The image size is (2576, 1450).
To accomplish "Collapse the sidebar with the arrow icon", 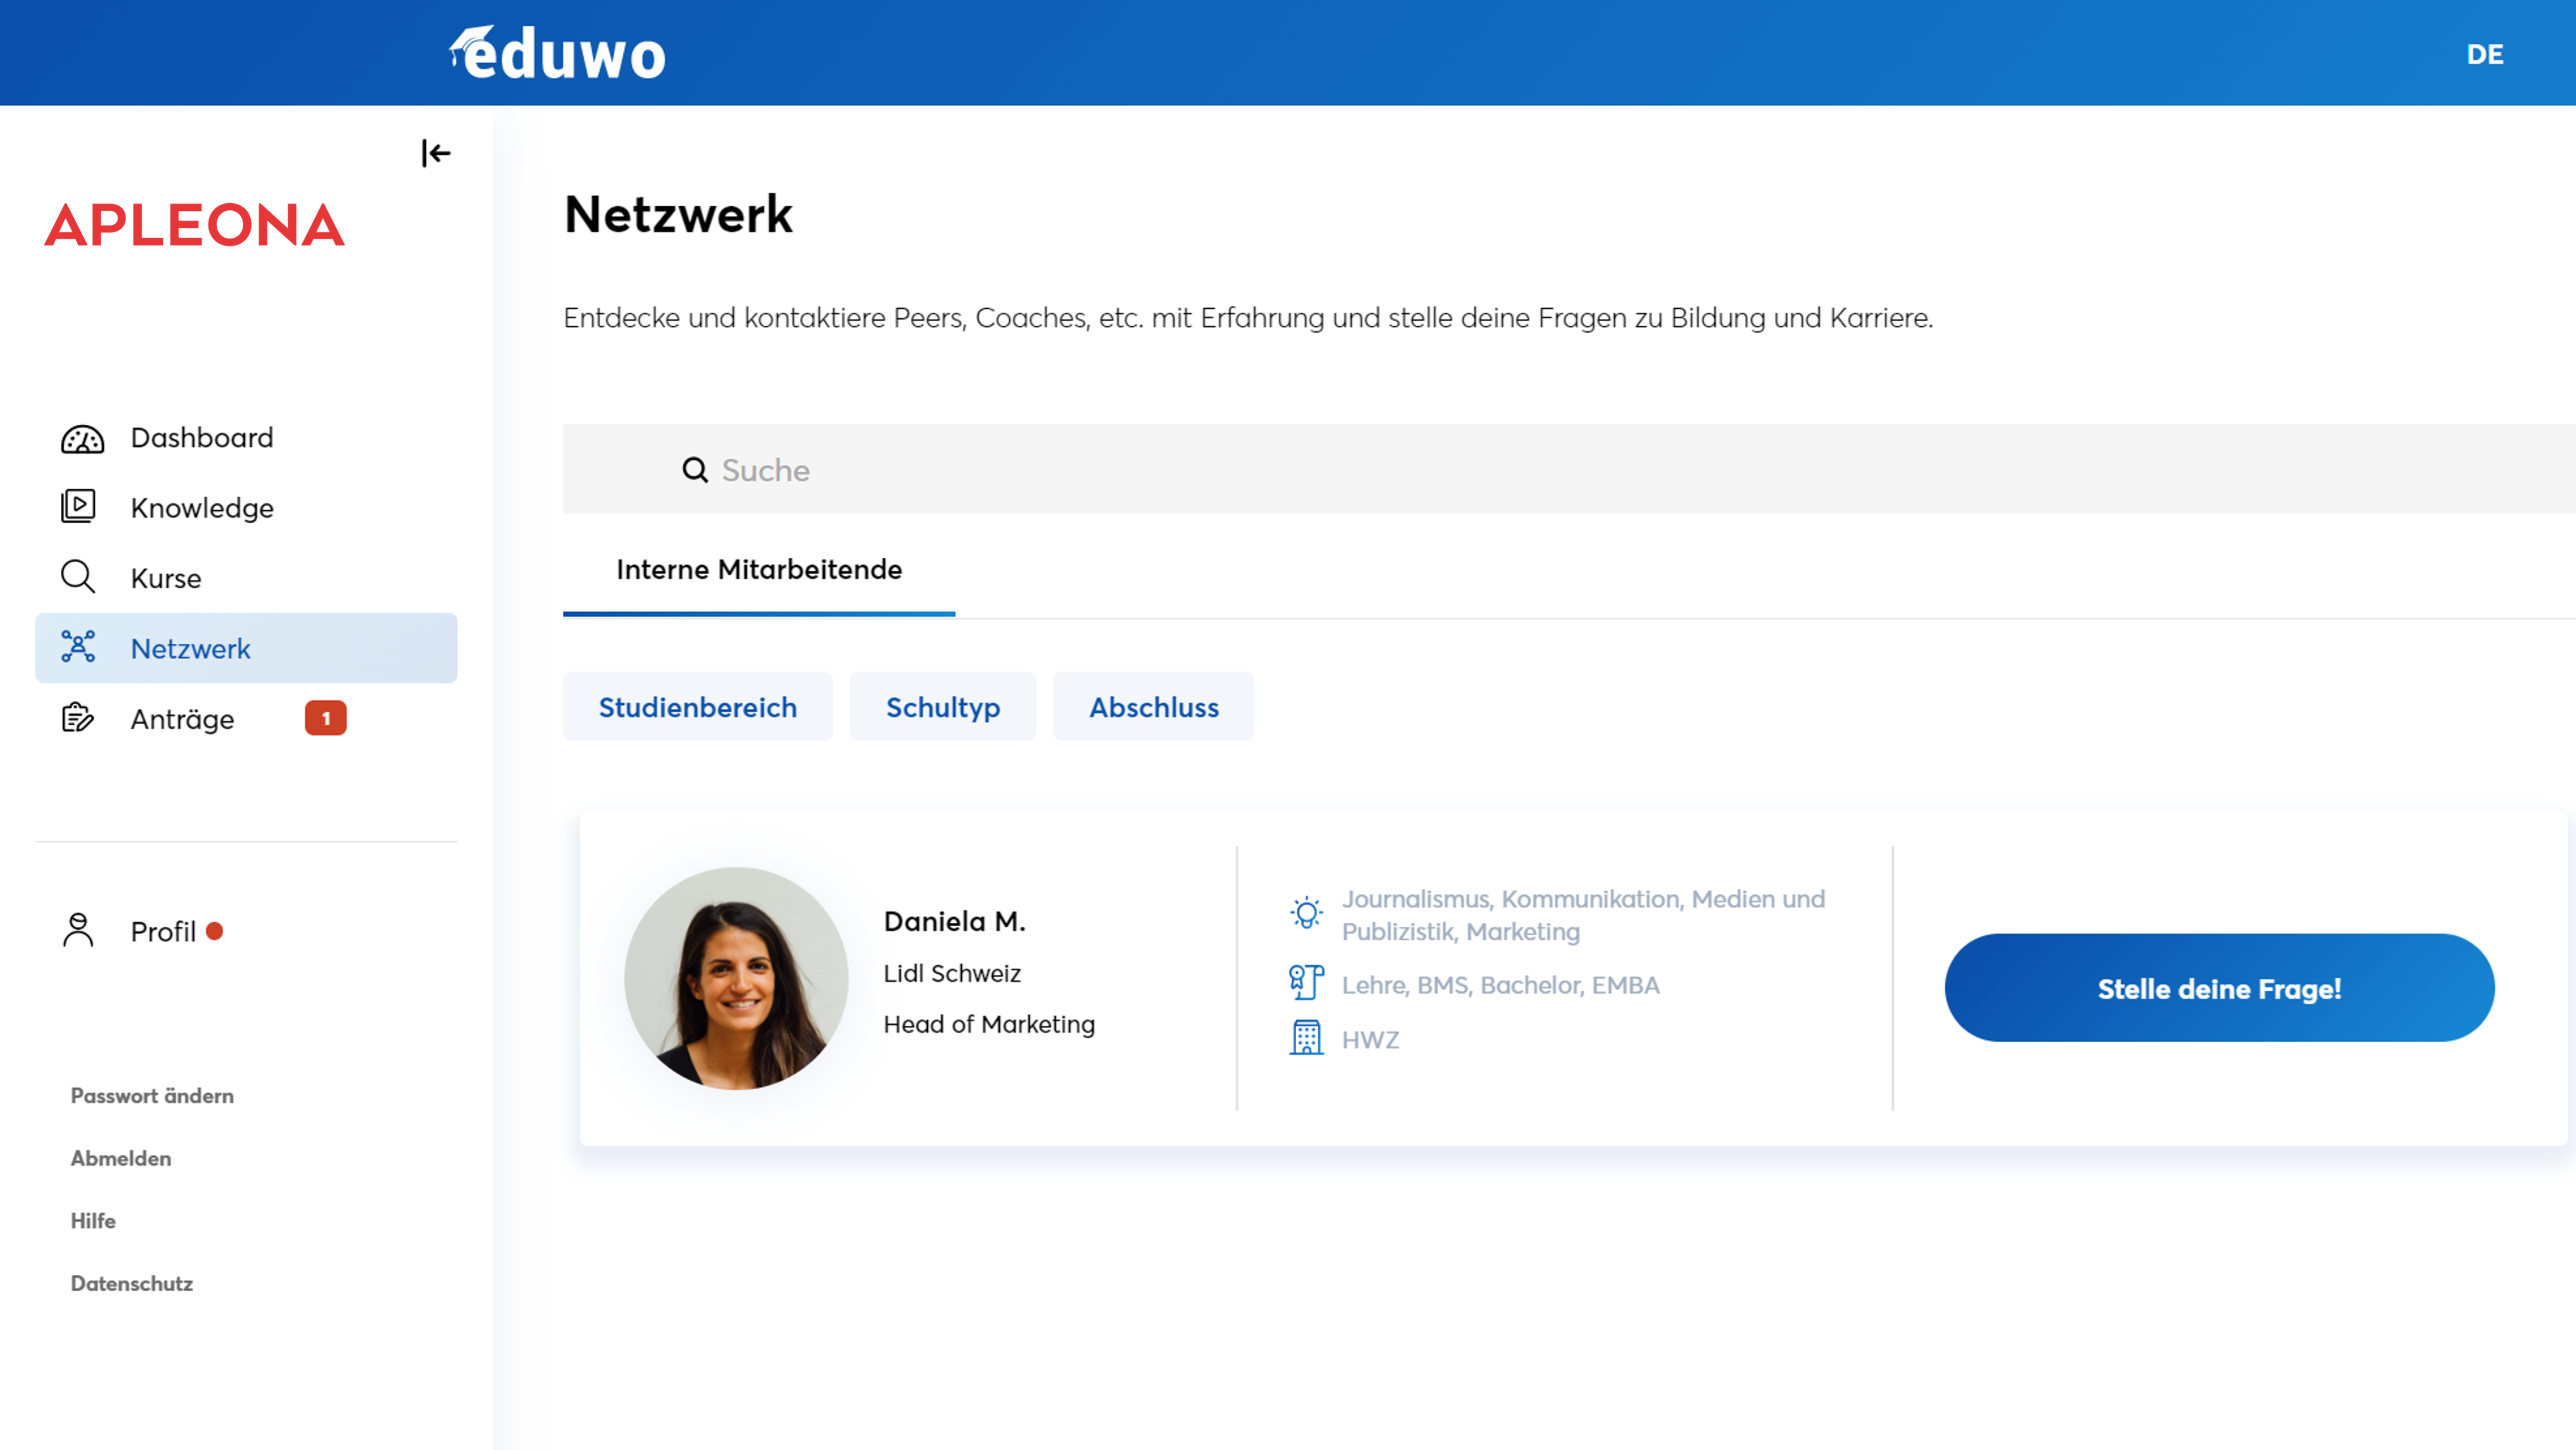I will tap(436, 153).
